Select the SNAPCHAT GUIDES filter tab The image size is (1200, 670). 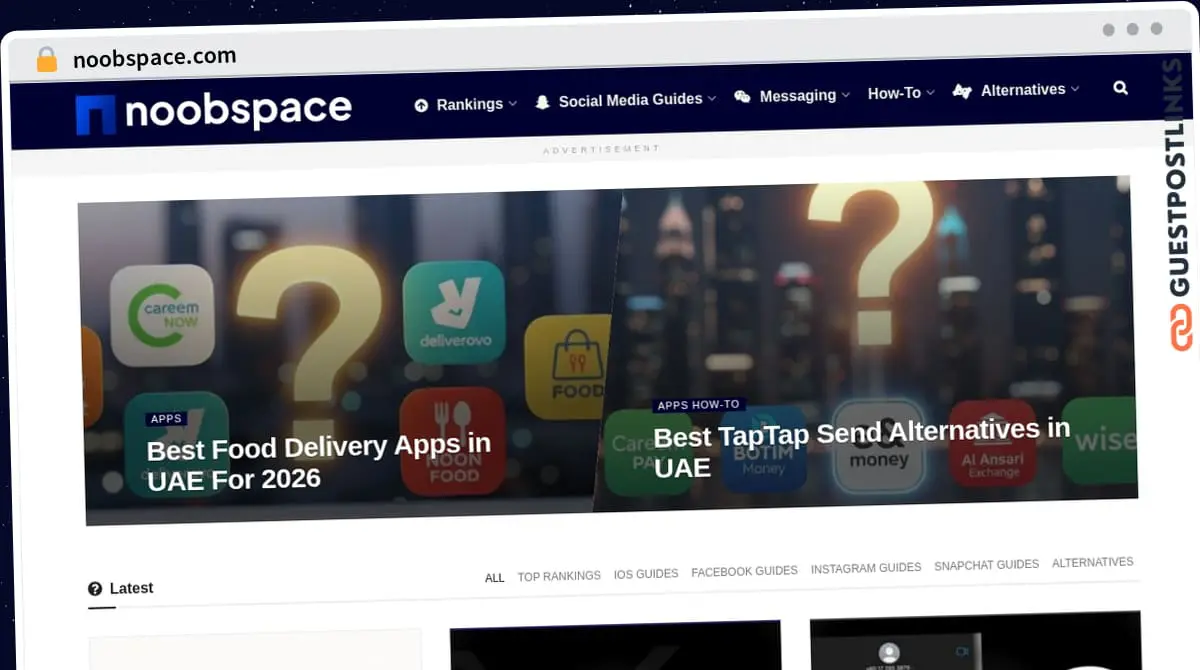(987, 565)
